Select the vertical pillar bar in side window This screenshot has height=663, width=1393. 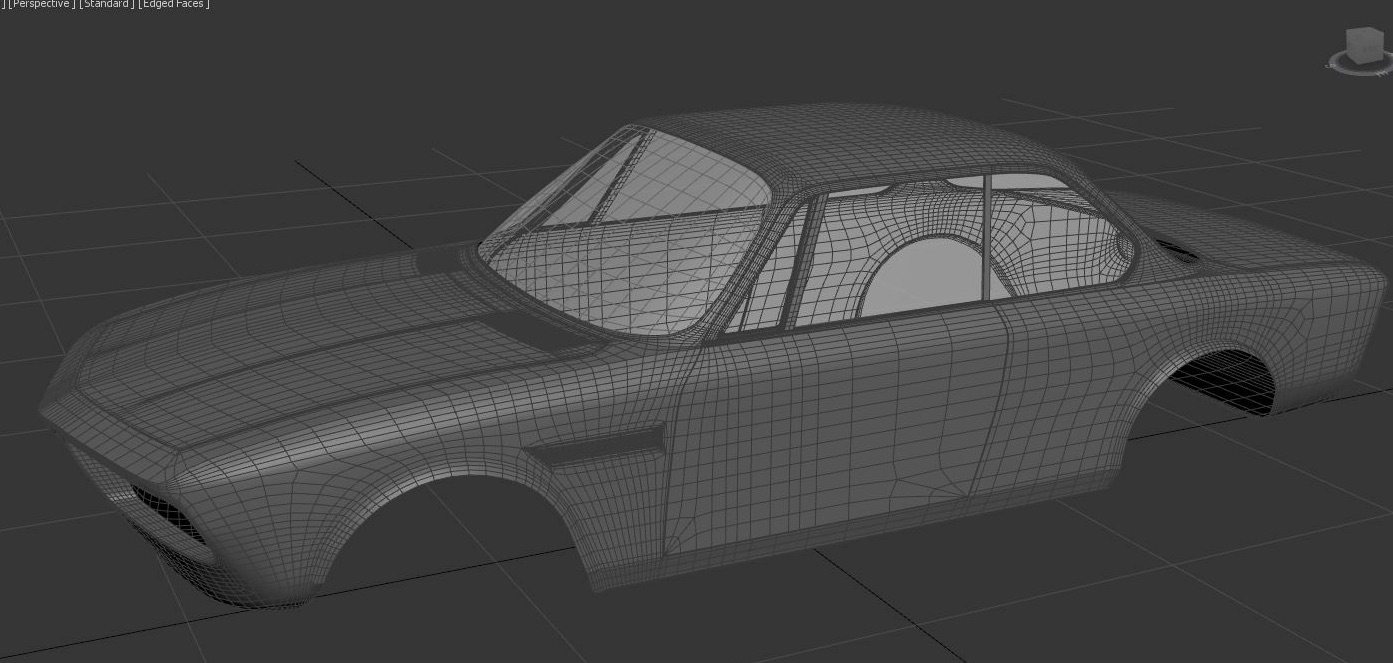(x=985, y=238)
